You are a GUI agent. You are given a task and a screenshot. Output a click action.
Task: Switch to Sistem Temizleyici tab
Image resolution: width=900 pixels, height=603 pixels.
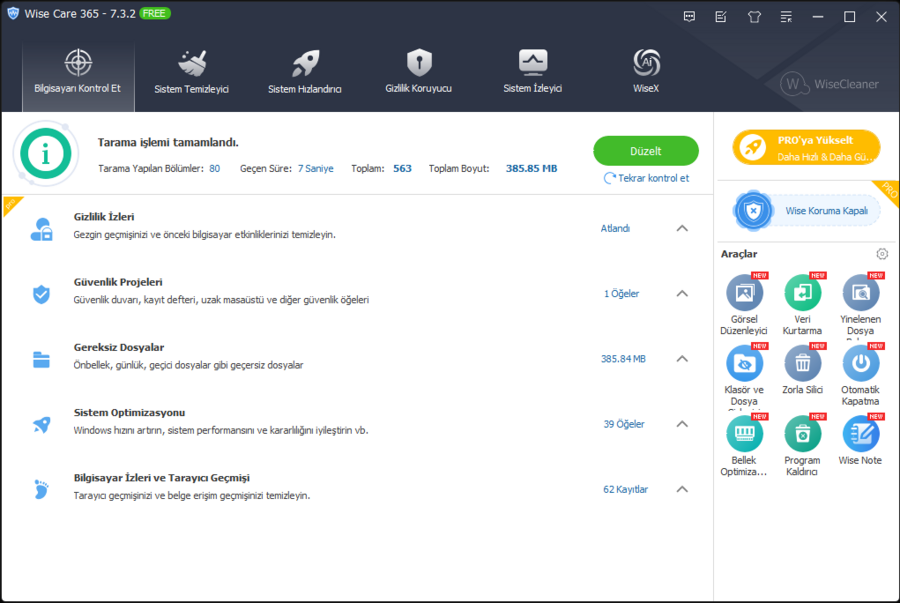192,73
